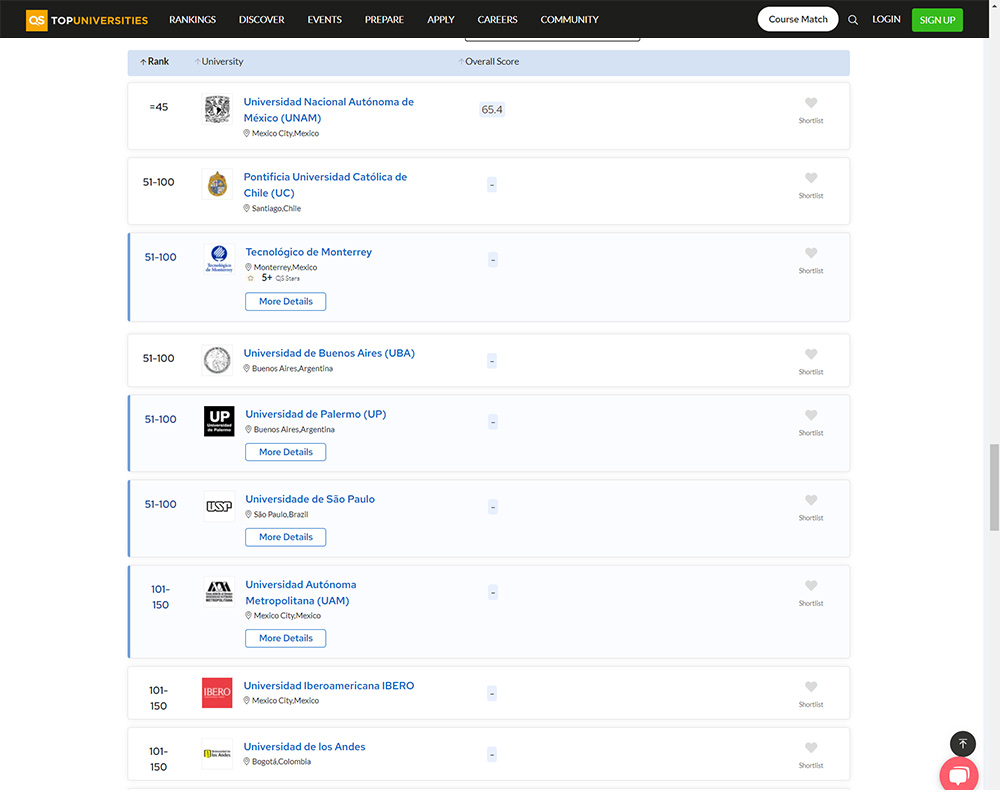Click the green Sign Up button
This screenshot has width=1000, height=790.
click(x=937, y=20)
